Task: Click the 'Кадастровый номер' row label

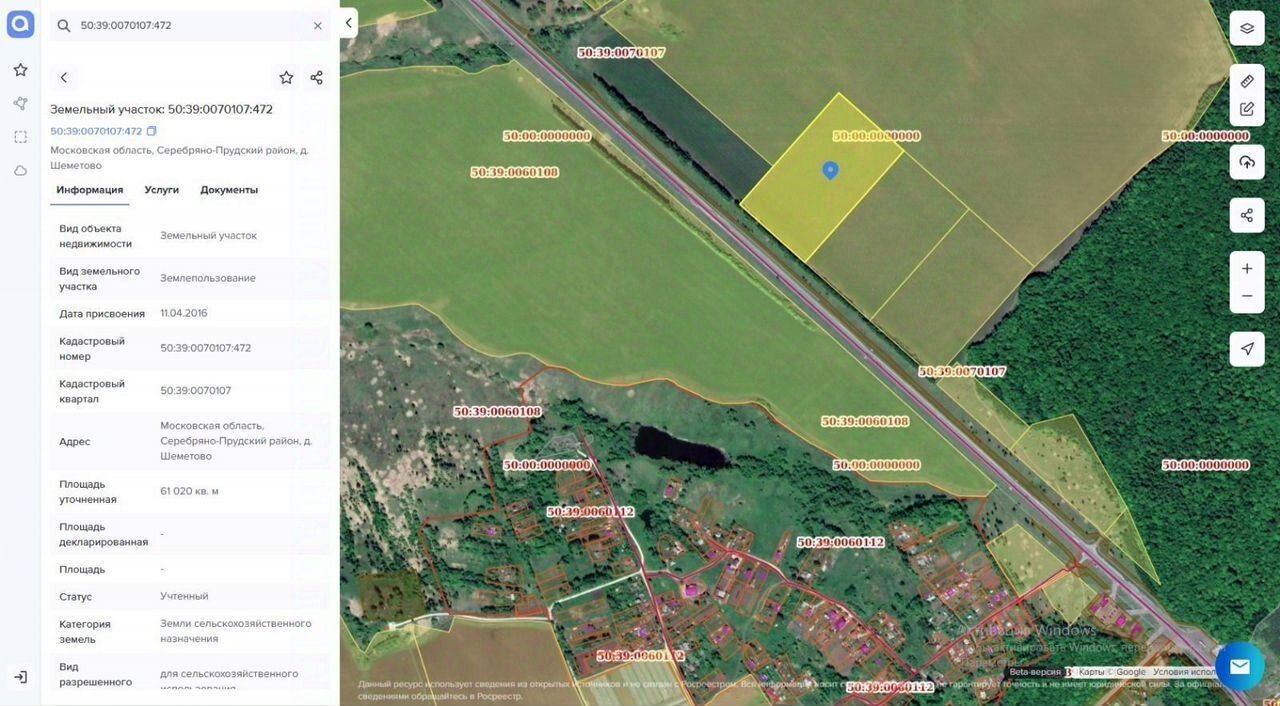Action: coord(92,349)
